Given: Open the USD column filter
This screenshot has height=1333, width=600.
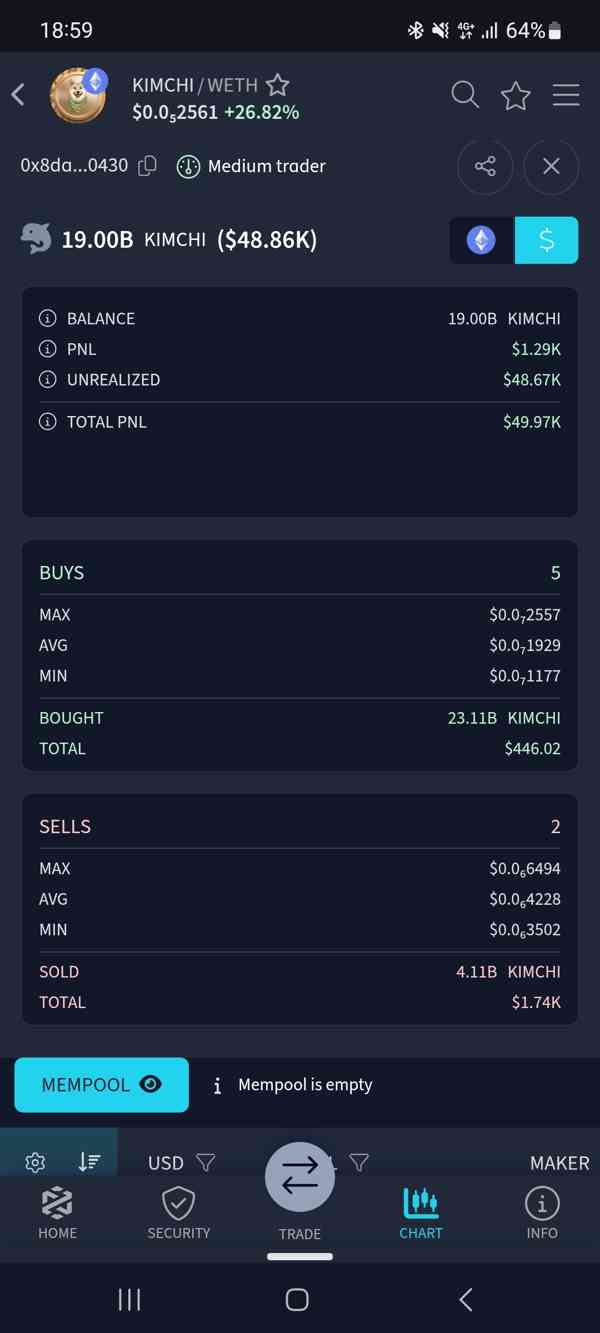Looking at the screenshot, I should (205, 1162).
